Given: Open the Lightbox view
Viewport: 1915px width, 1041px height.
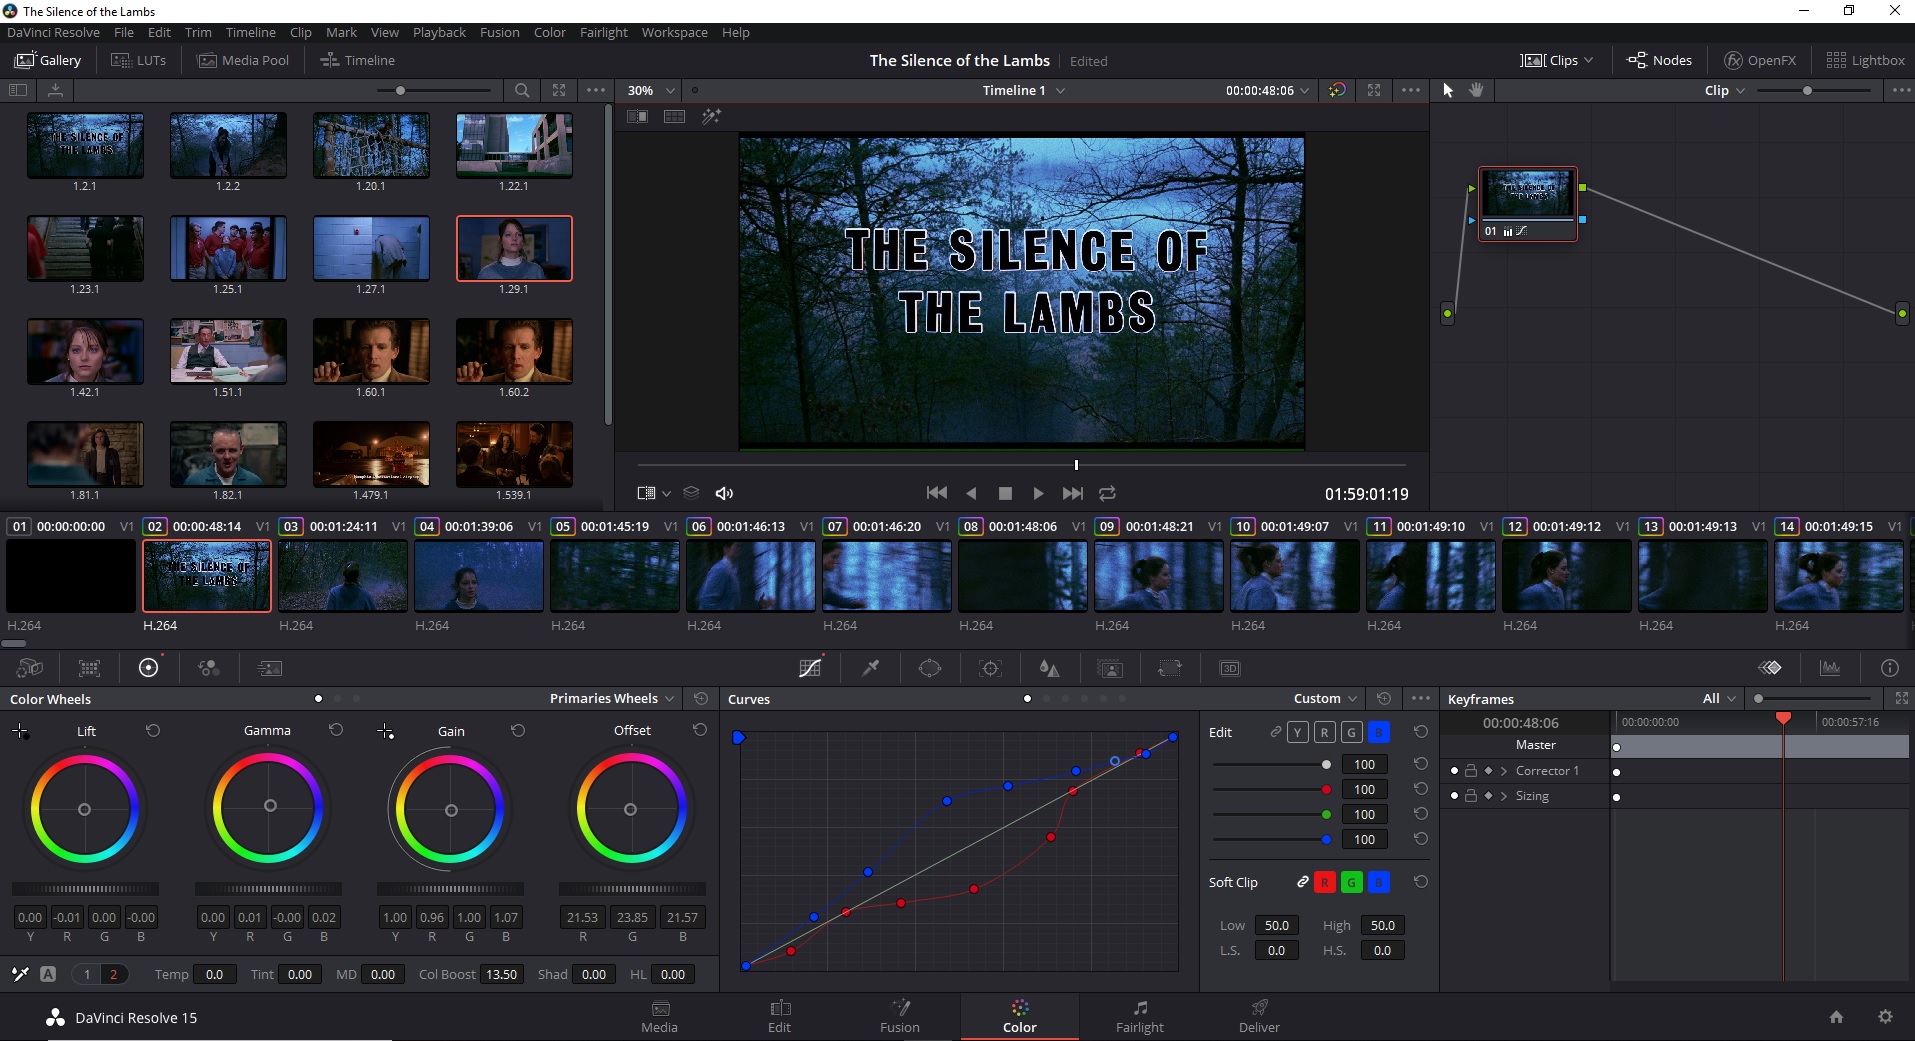Looking at the screenshot, I should (1865, 60).
